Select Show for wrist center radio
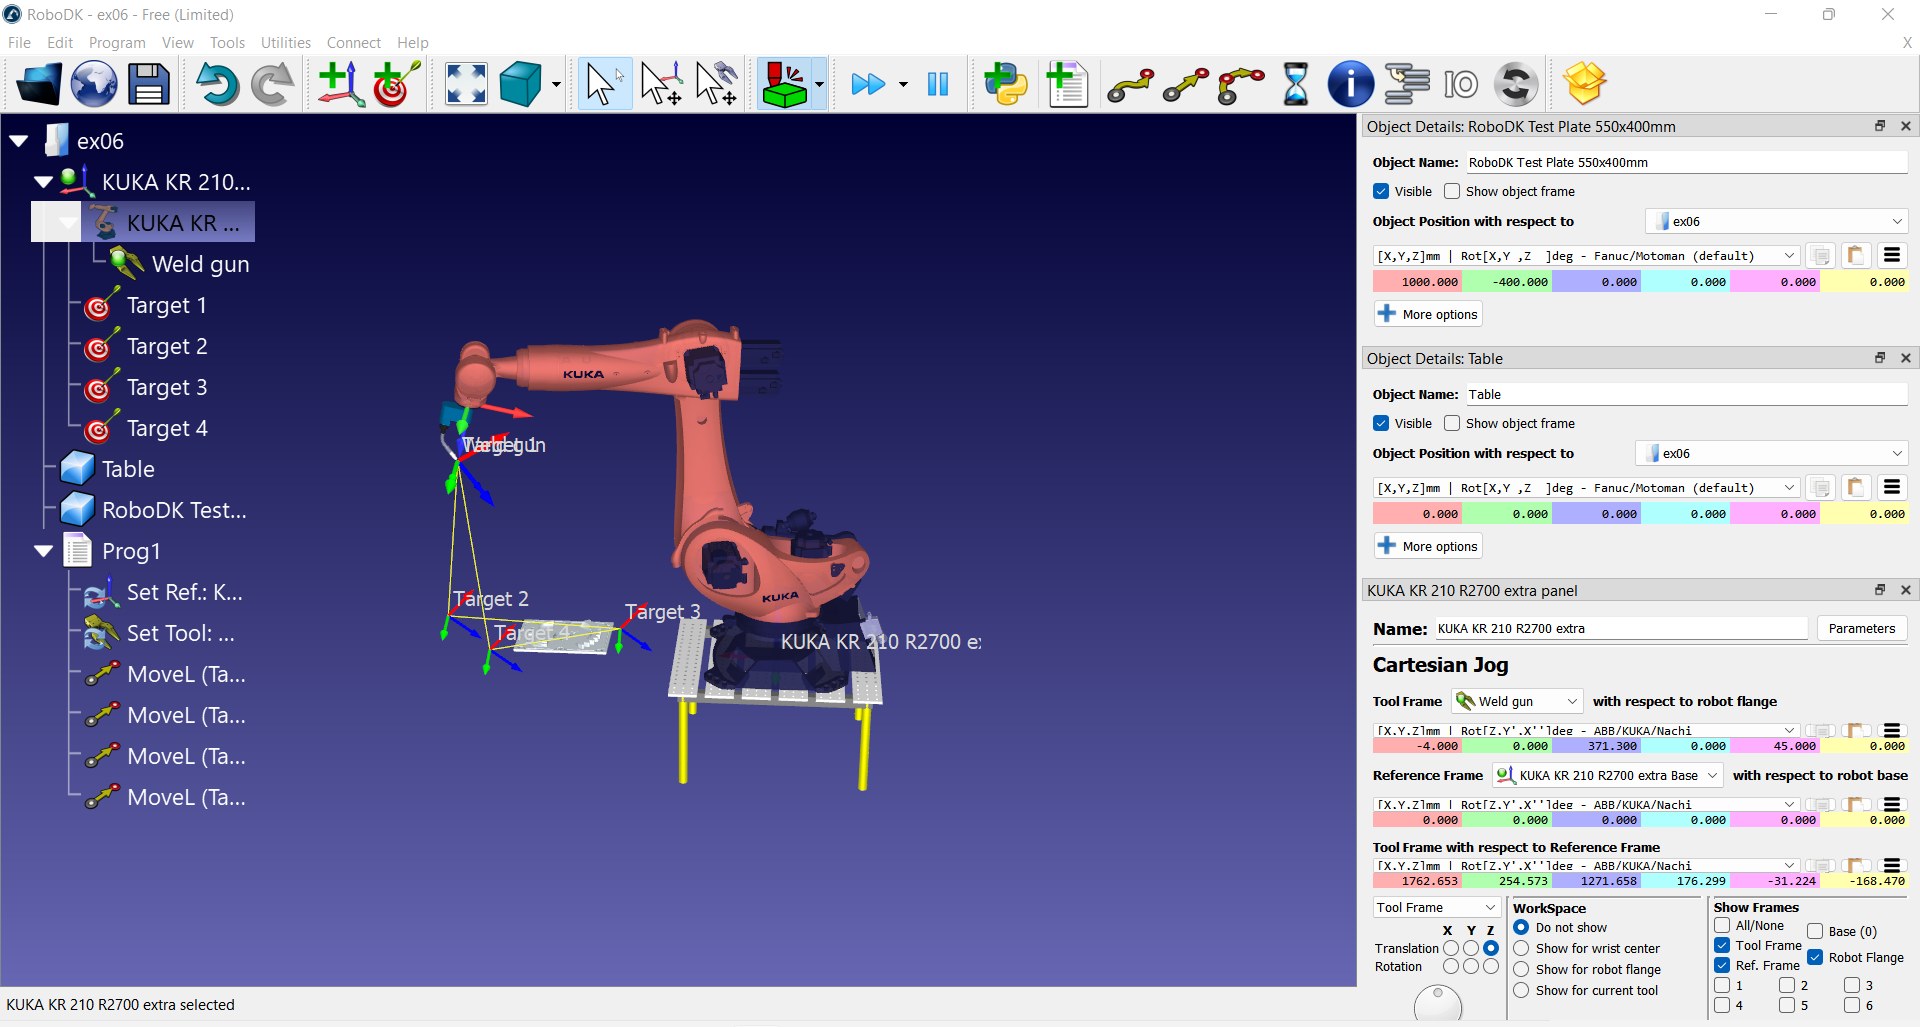 click(1521, 948)
